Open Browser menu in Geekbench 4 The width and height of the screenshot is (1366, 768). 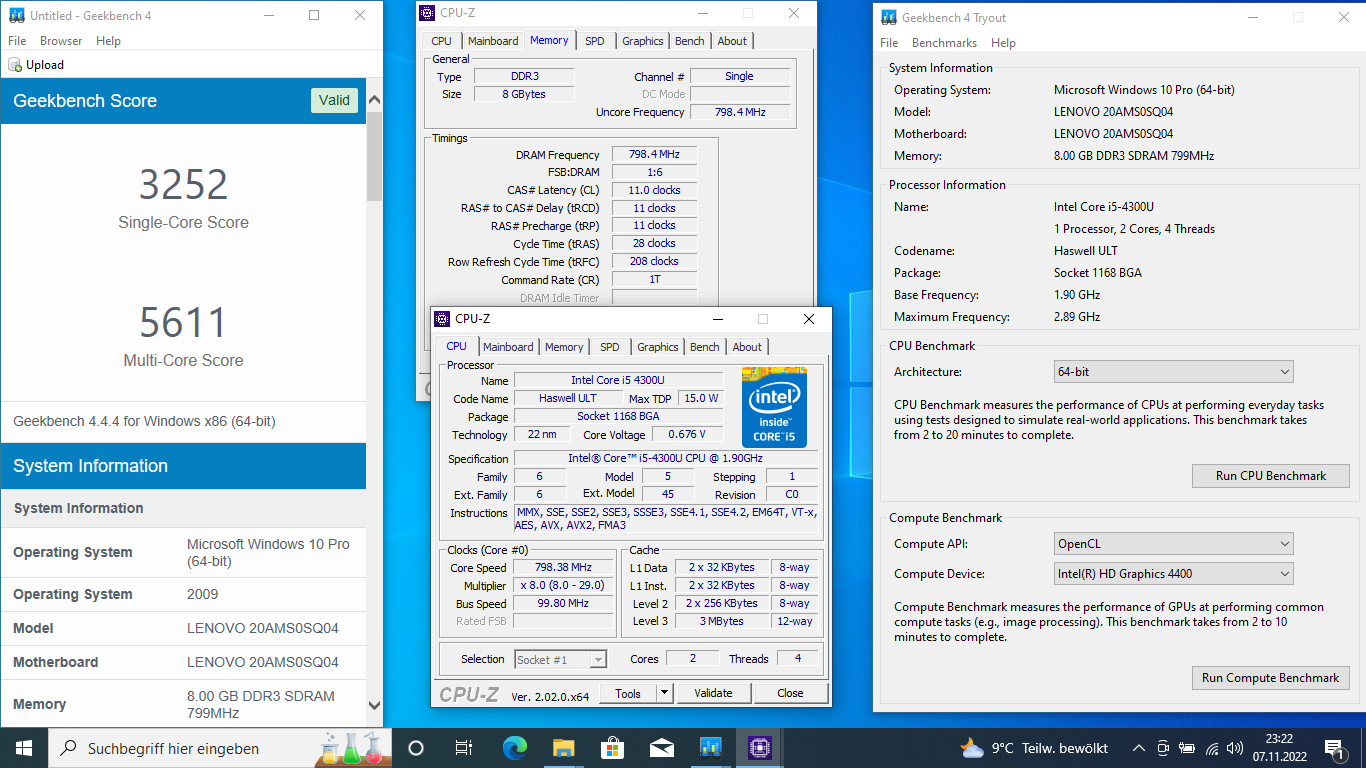(x=61, y=41)
